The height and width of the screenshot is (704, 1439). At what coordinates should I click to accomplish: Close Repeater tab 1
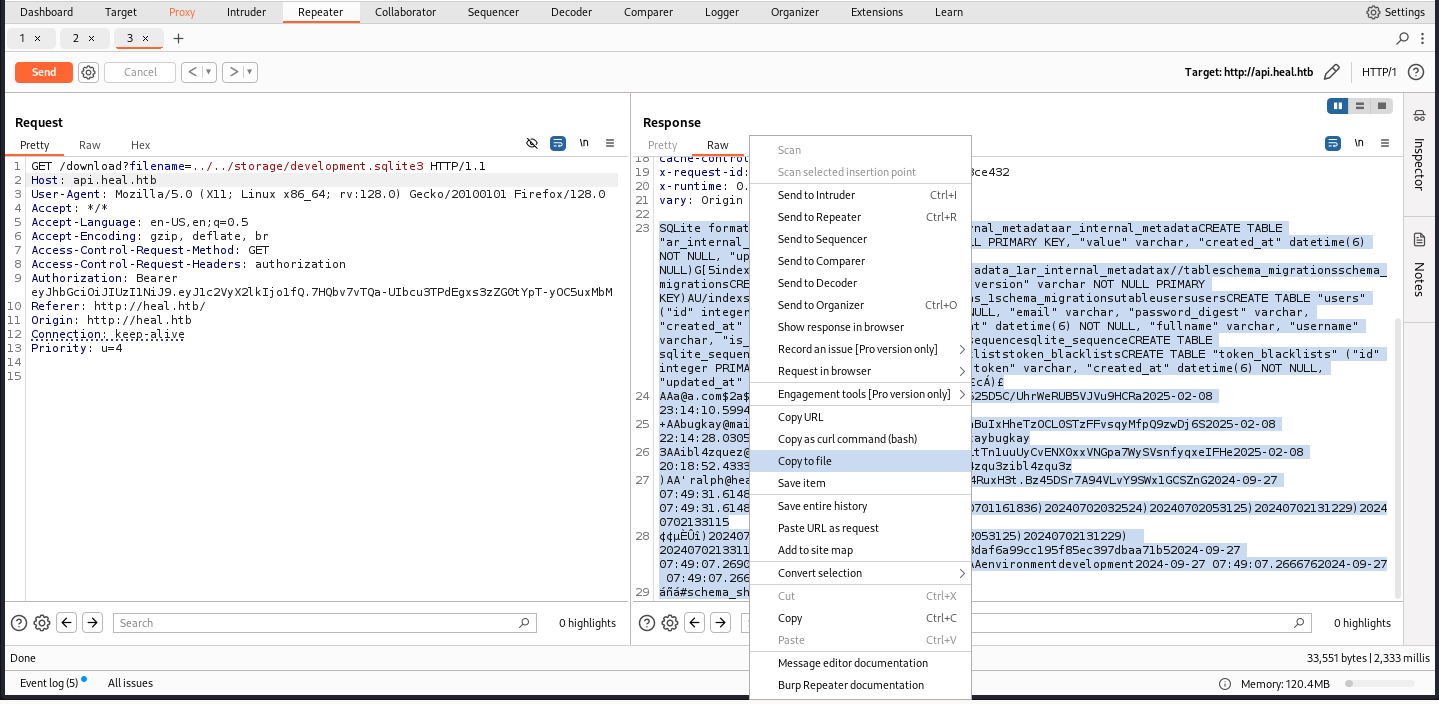point(37,38)
